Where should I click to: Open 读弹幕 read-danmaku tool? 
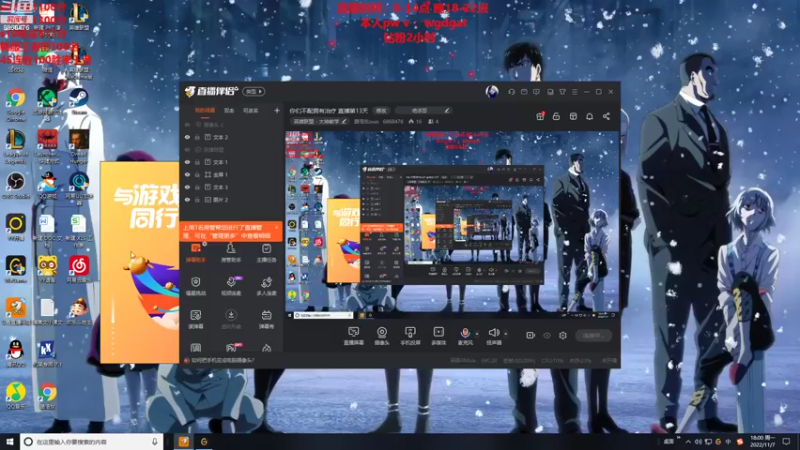(x=196, y=319)
